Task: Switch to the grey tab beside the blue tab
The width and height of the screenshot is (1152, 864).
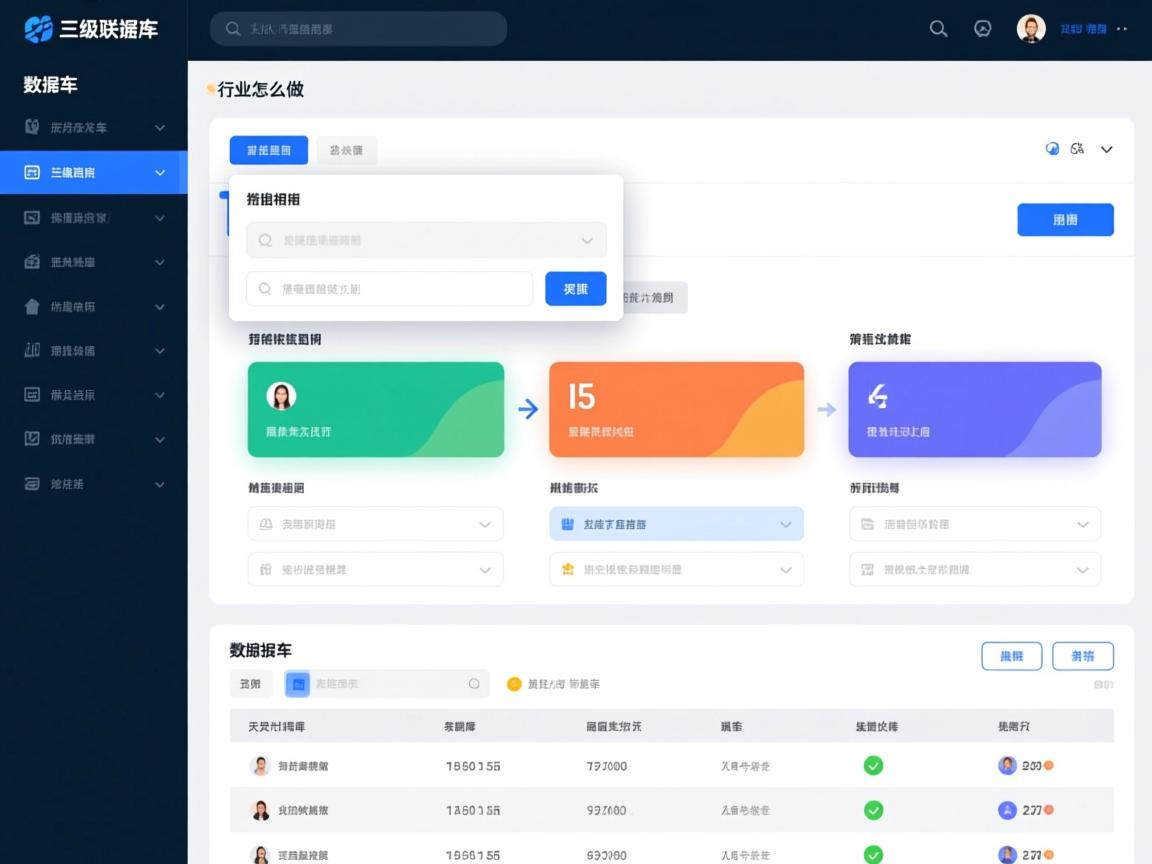Action: [346, 150]
